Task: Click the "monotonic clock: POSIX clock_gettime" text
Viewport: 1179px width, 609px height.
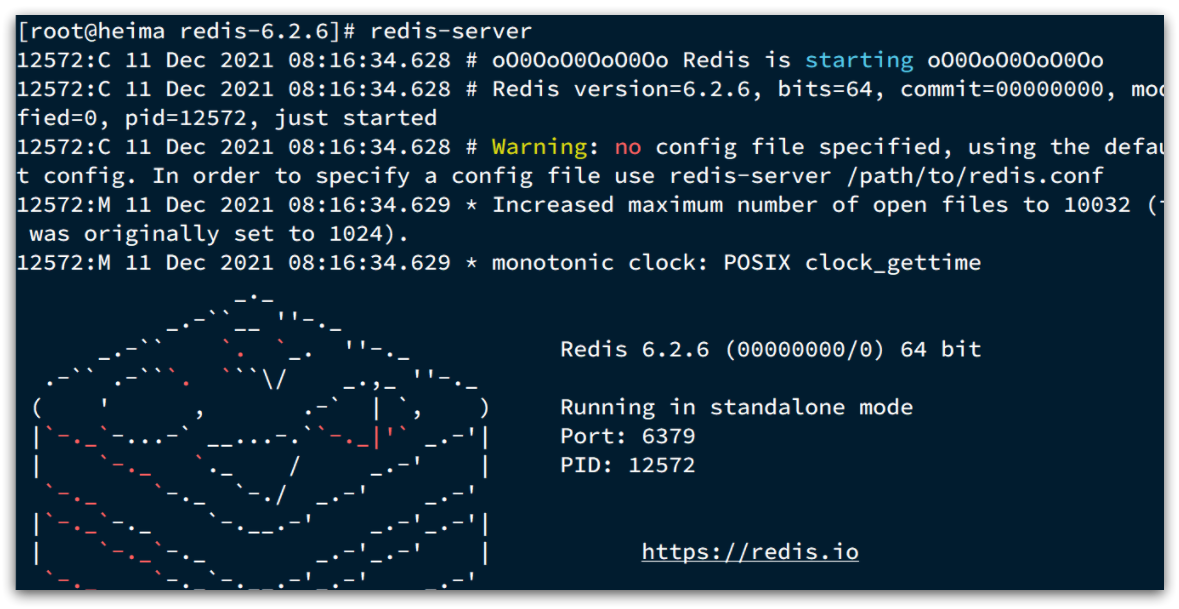Action: 736,263
